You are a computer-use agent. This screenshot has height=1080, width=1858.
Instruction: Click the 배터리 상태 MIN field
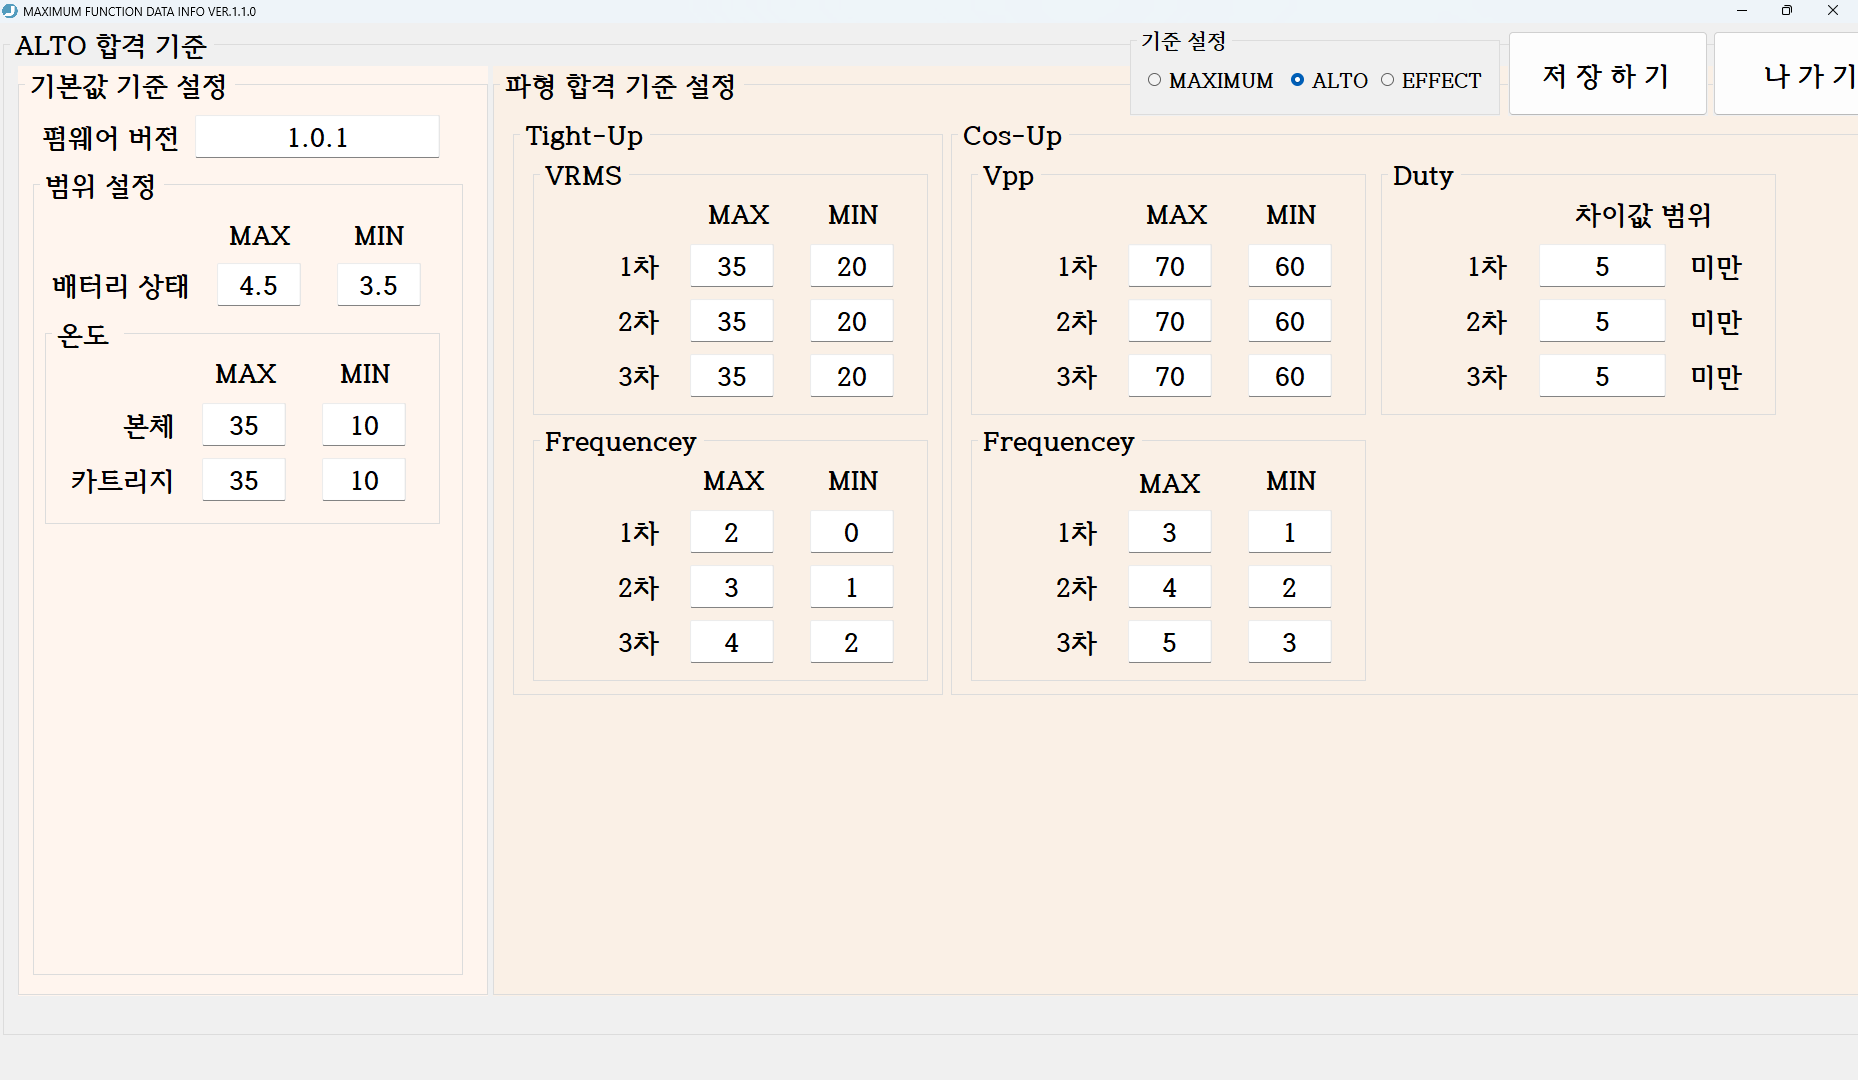tap(378, 286)
